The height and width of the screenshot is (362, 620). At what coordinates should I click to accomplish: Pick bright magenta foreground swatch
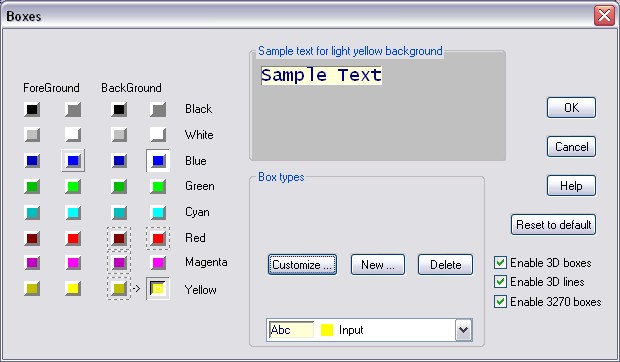coord(73,263)
